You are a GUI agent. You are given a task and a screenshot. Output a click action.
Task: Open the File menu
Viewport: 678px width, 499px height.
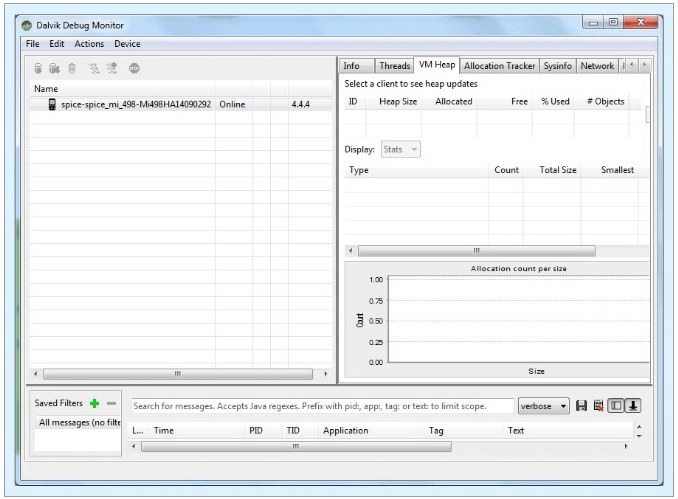[32, 44]
